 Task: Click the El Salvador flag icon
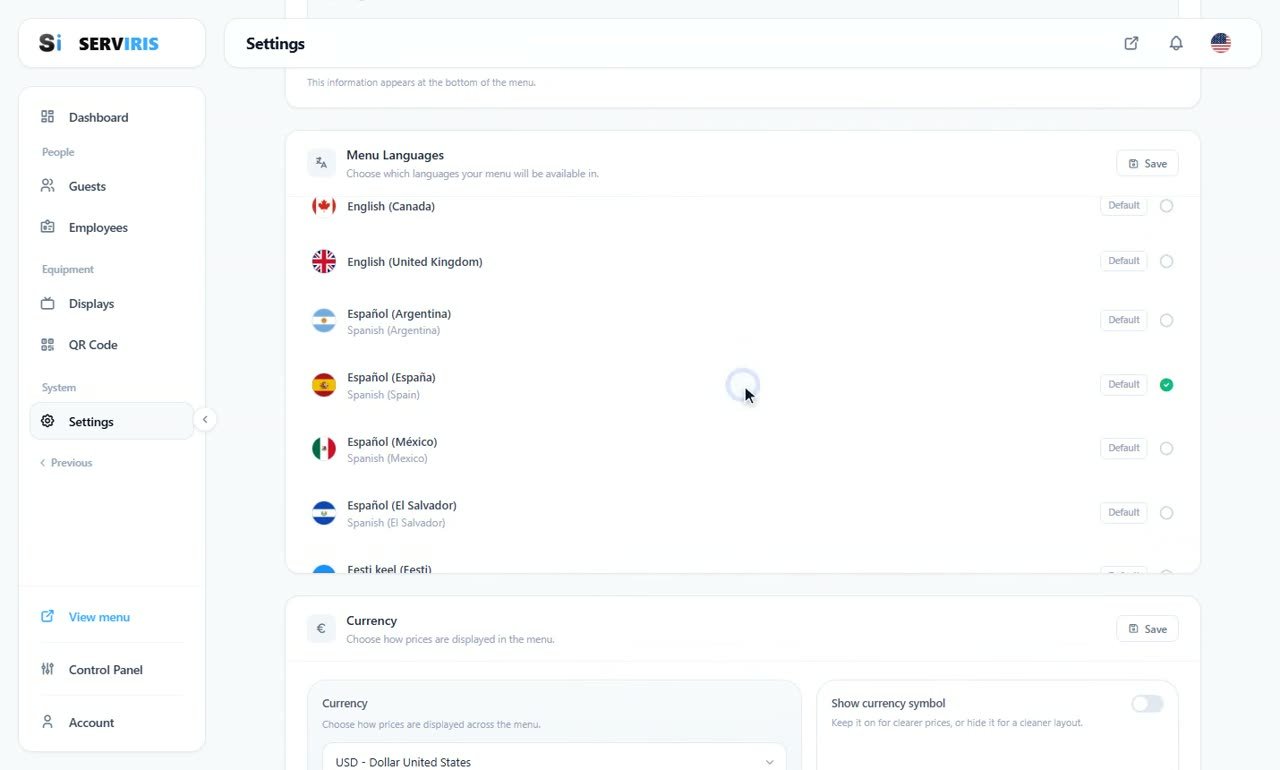324,513
